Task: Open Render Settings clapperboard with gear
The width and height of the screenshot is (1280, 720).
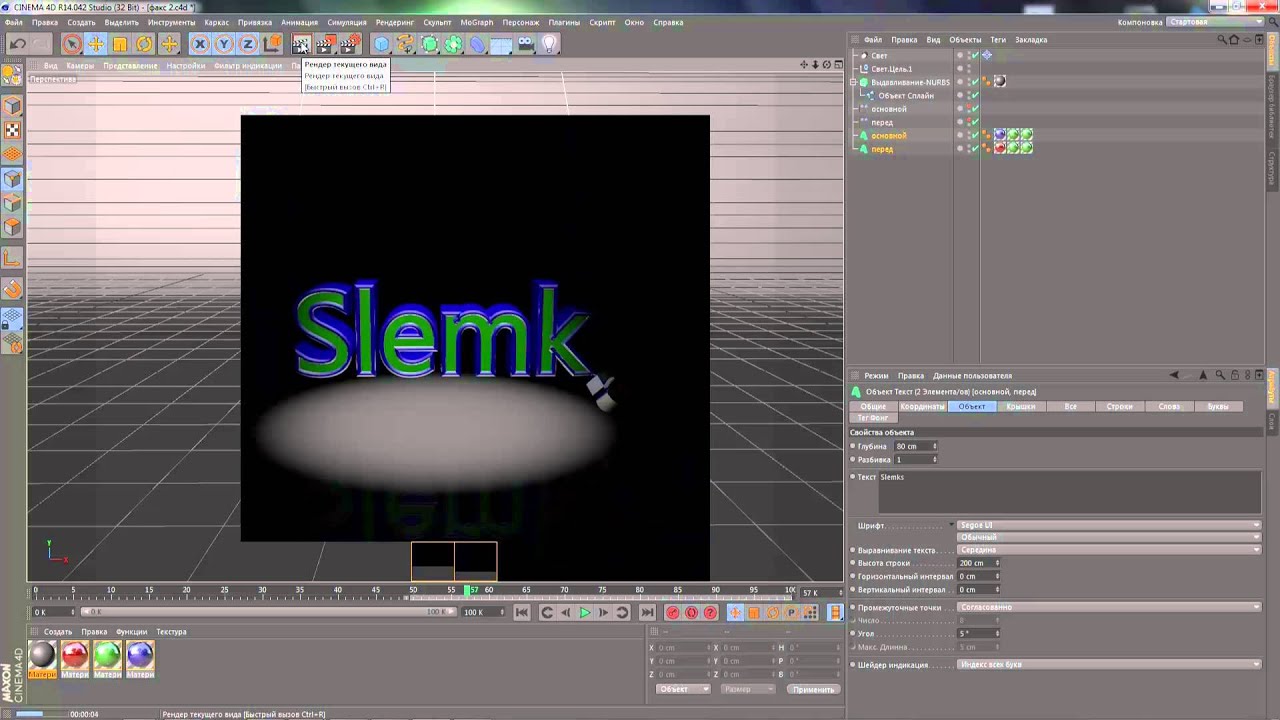Action: pos(349,44)
